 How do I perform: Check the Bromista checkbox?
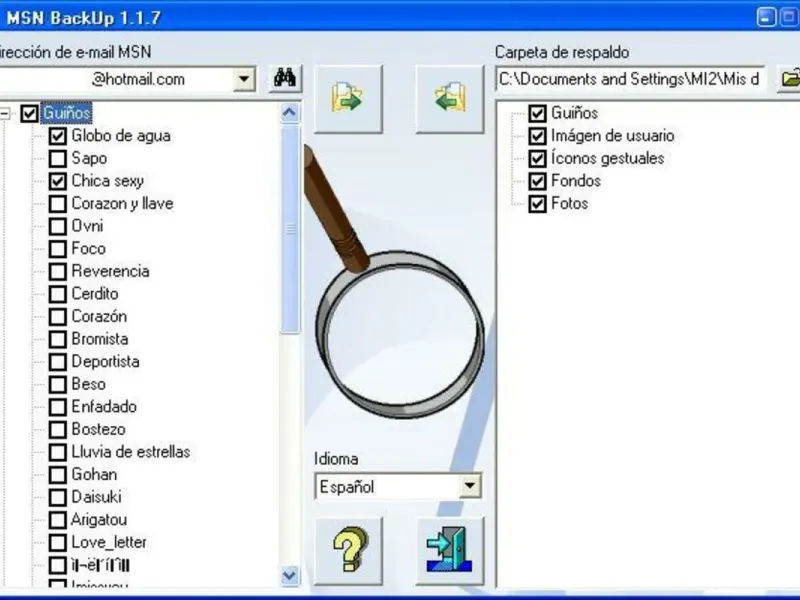click(x=58, y=339)
